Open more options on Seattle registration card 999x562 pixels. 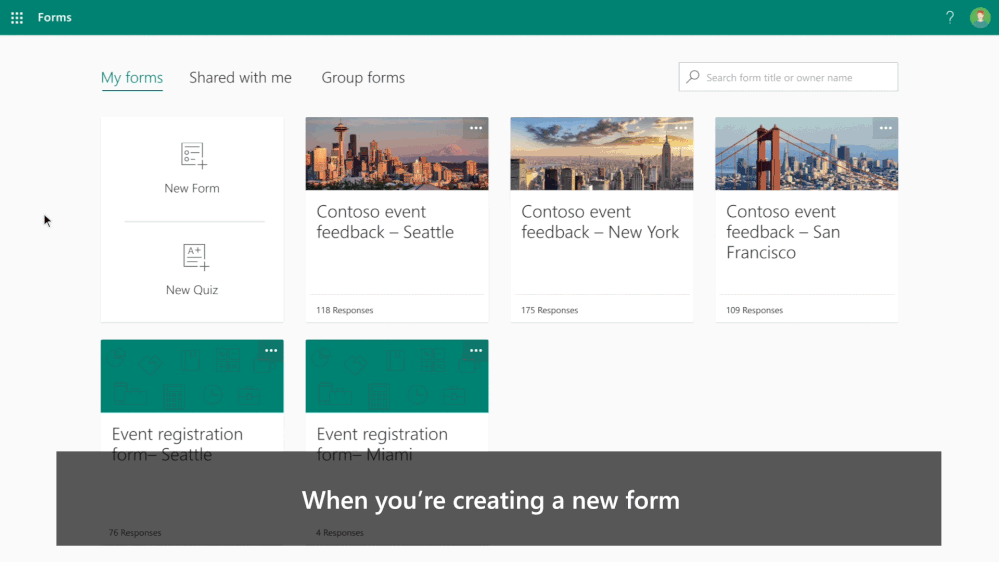[x=271, y=350]
